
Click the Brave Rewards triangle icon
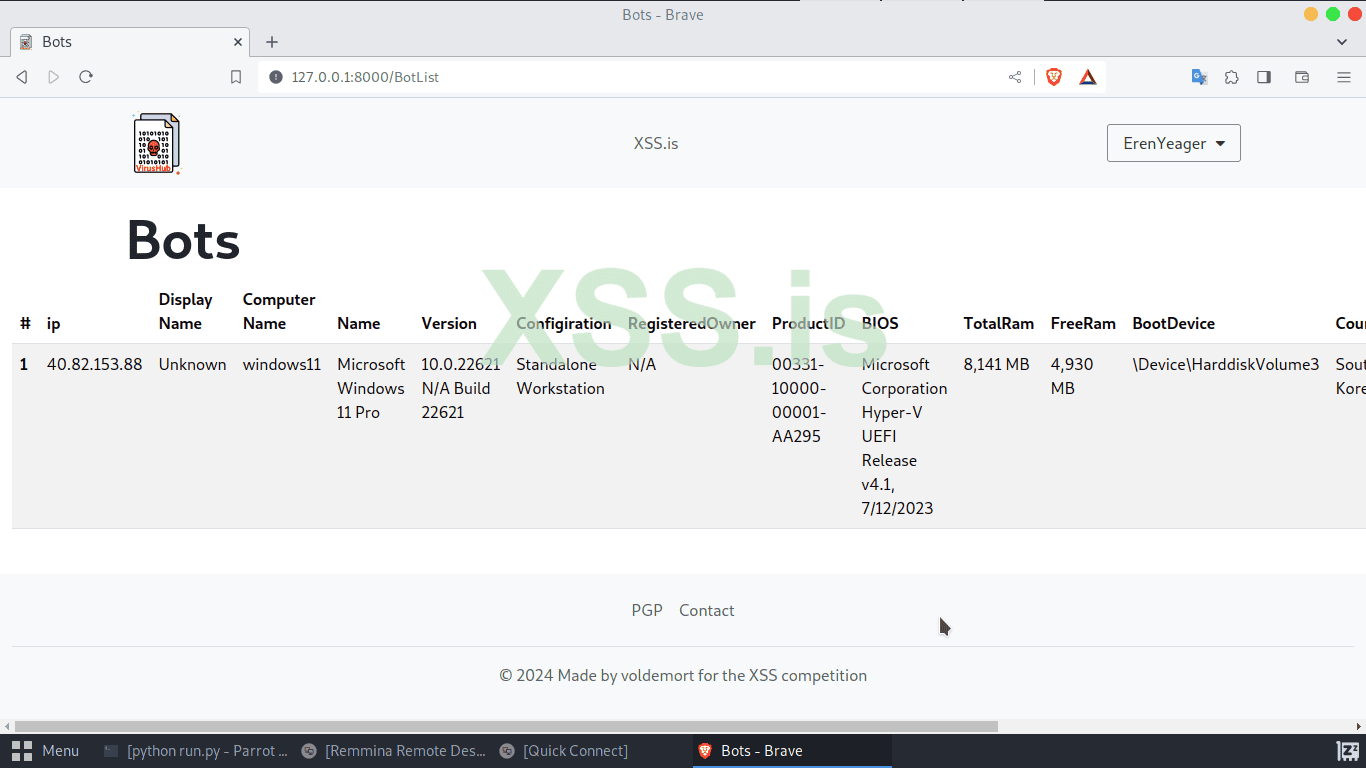(1087, 76)
